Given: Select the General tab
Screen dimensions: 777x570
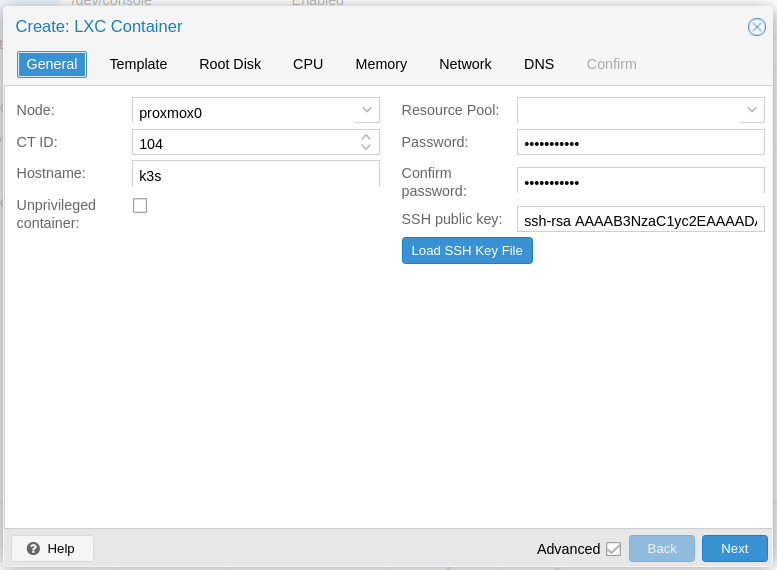Looking at the screenshot, I should [x=52, y=64].
